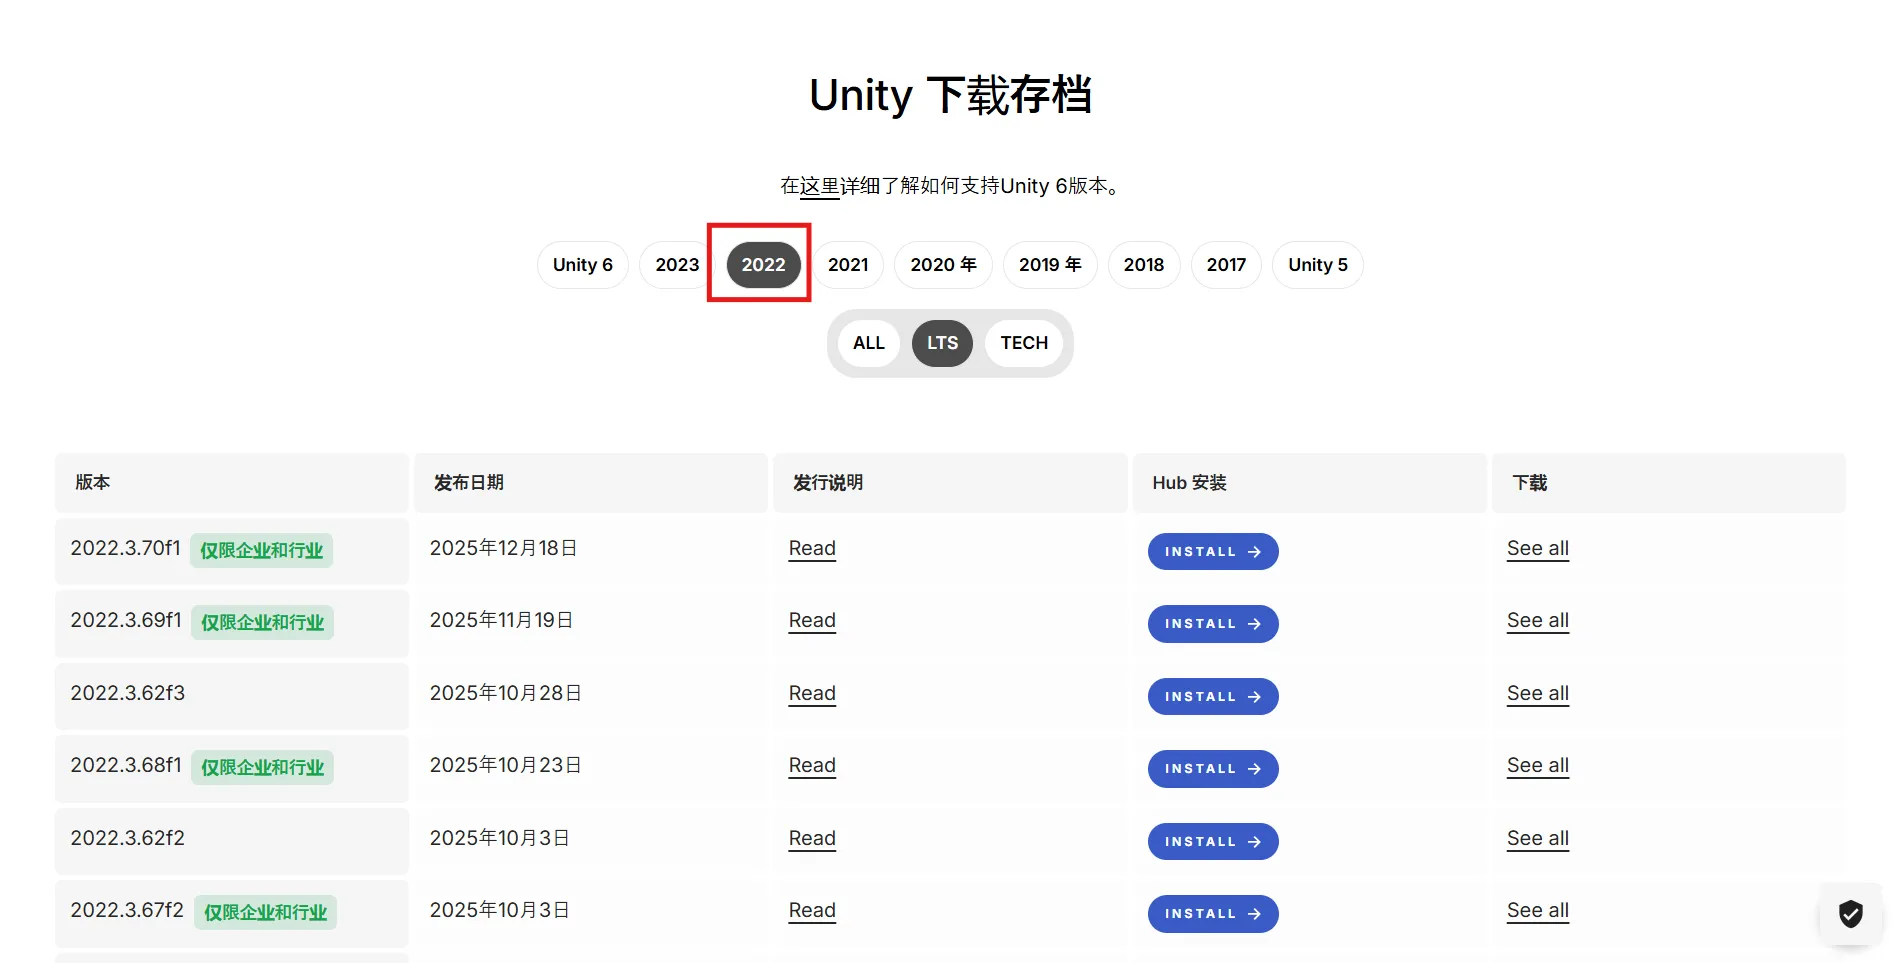Image resolution: width=1895 pixels, height=963 pixels.
Task: Enable the LTS release filter
Action: 942,343
